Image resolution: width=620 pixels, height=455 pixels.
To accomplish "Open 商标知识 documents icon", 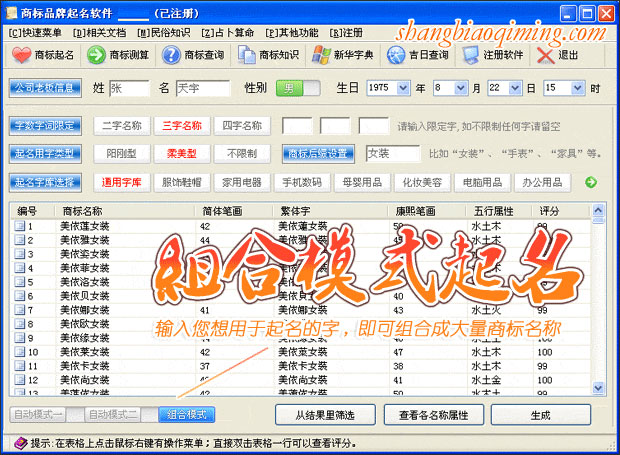I will click(x=246, y=55).
